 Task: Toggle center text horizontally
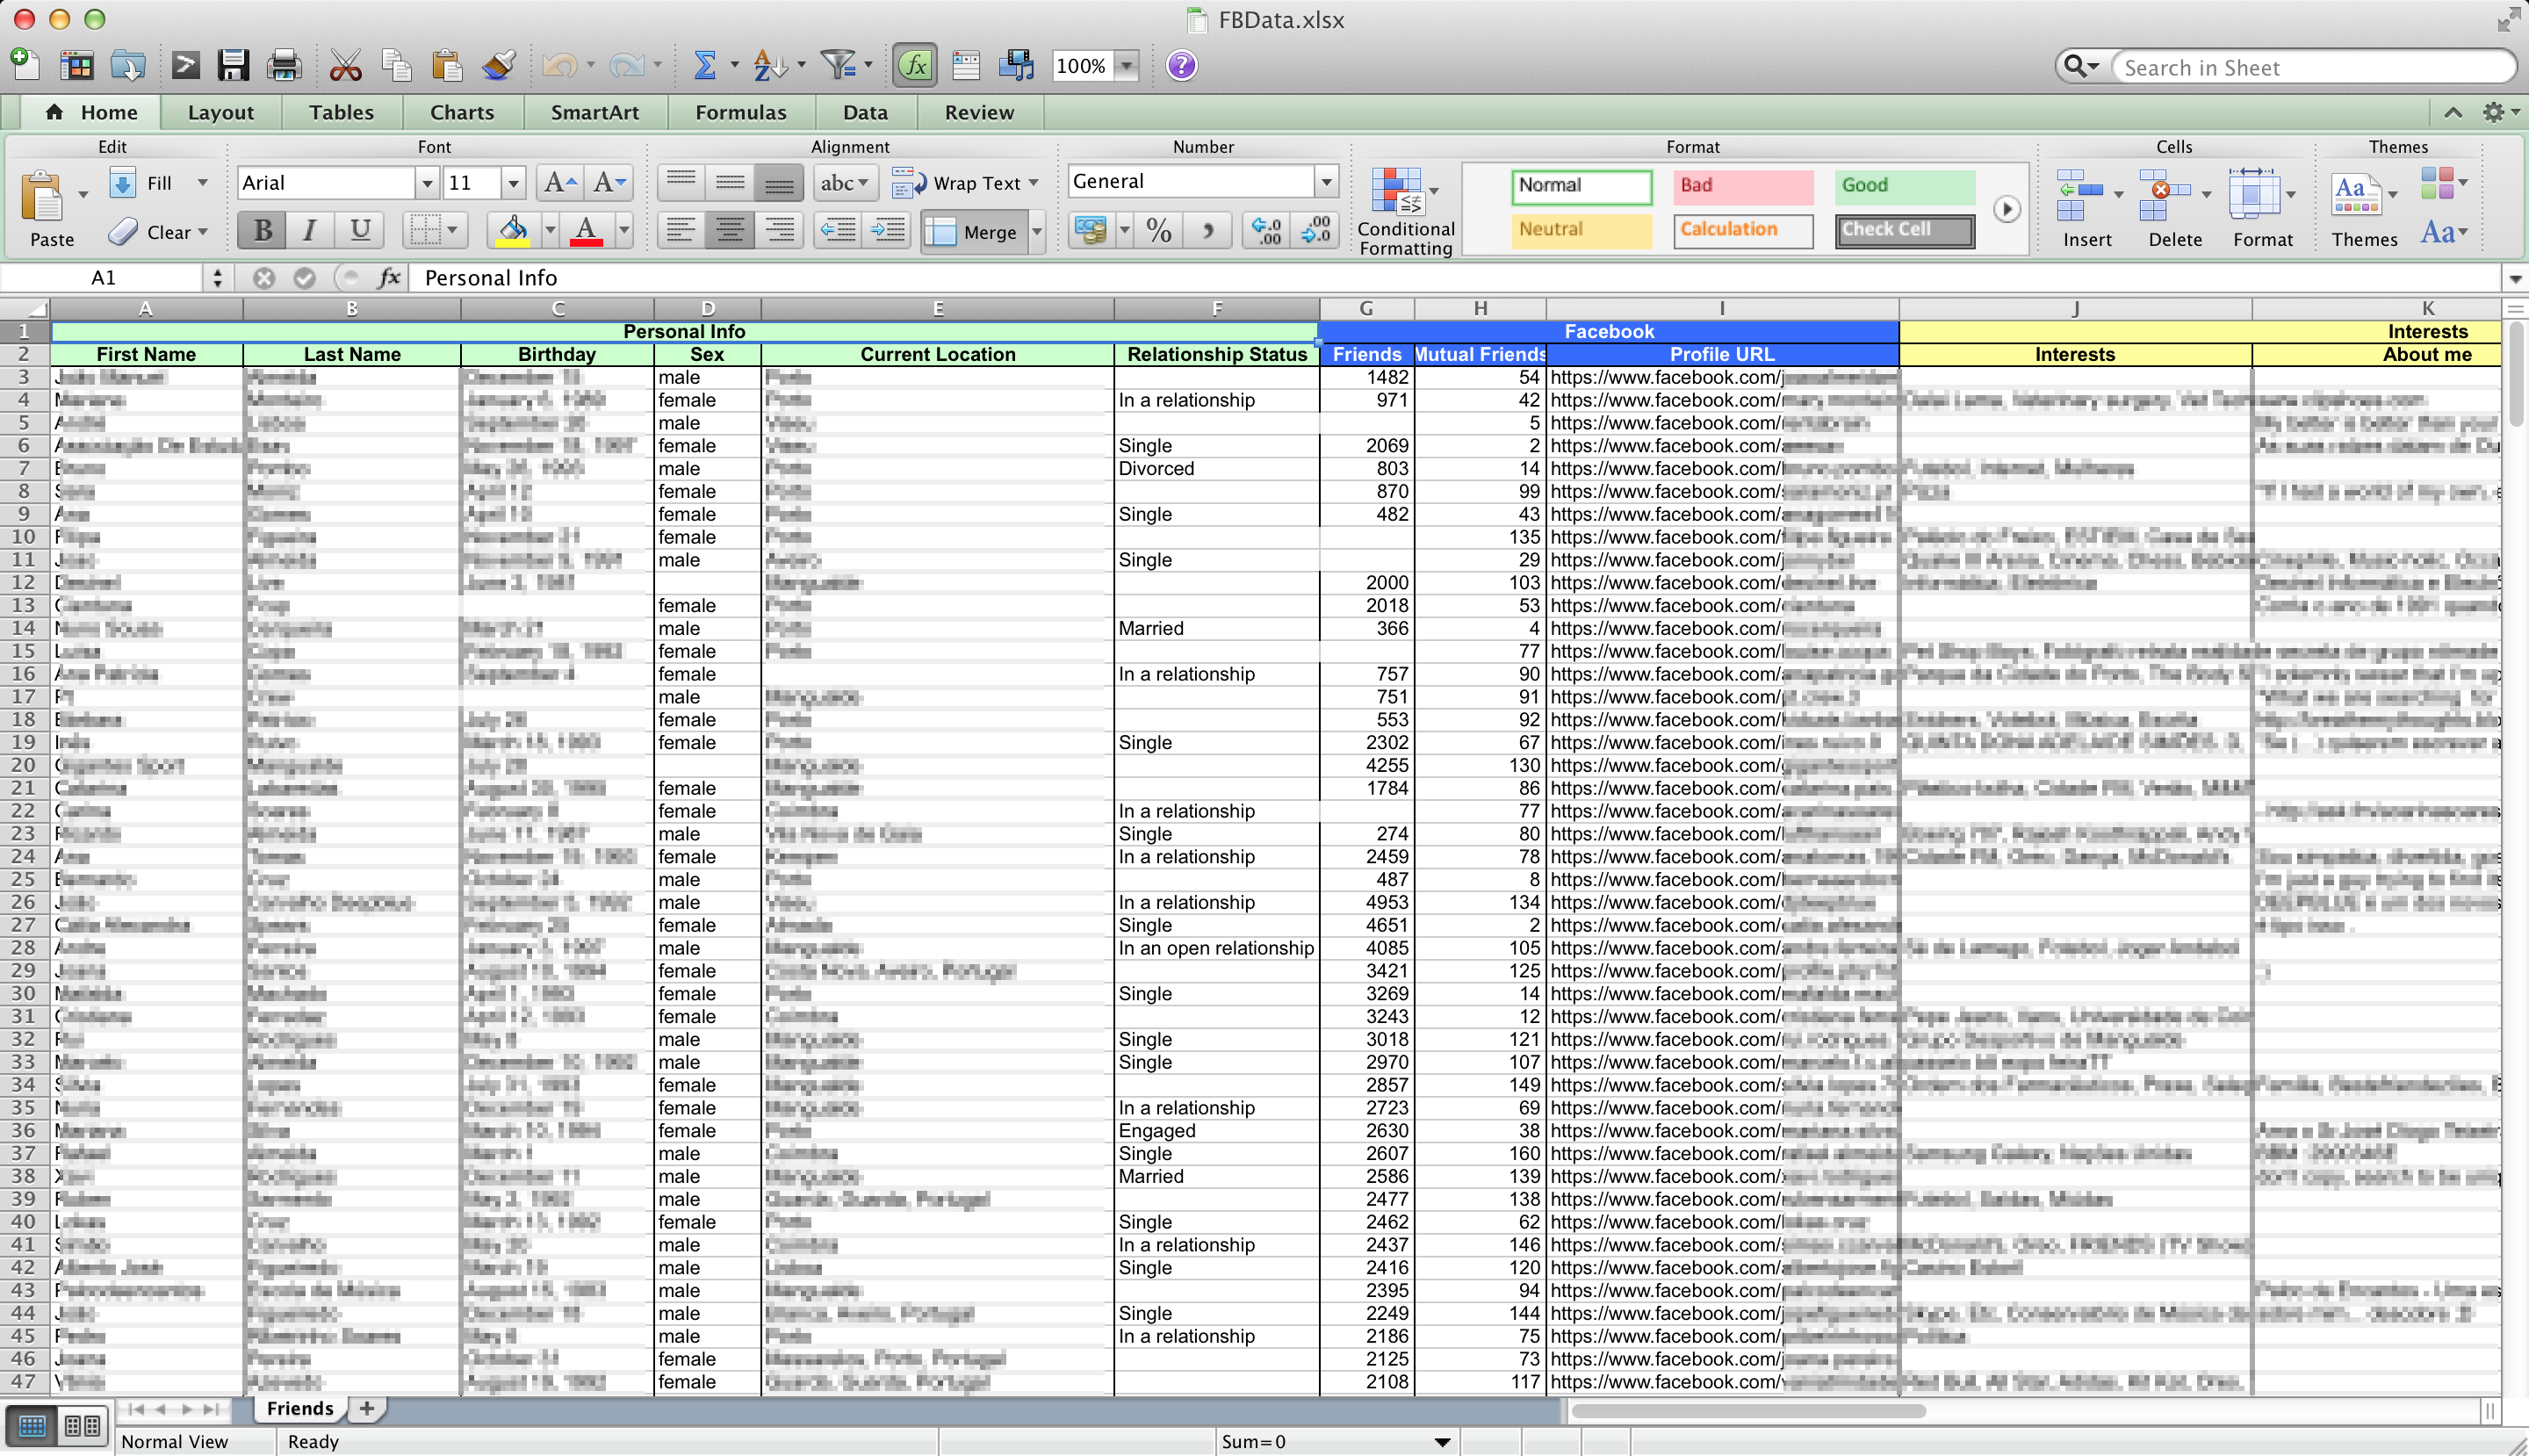(x=730, y=231)
